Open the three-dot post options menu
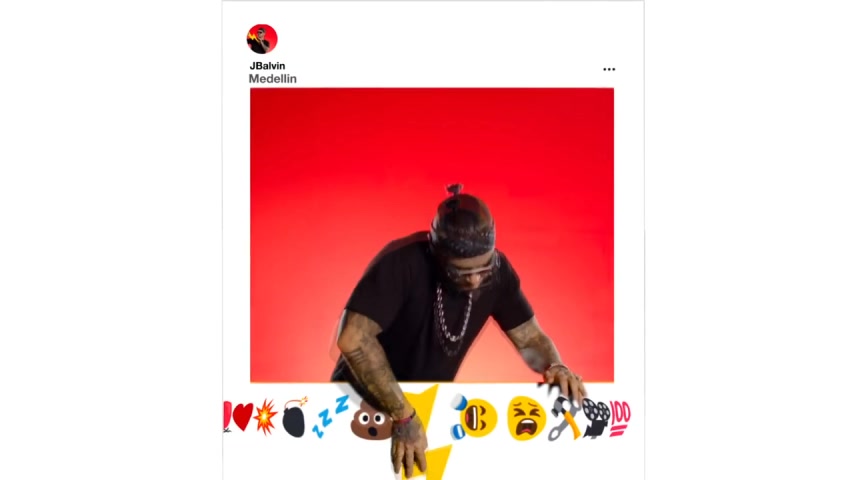 (x=609, y=69)
